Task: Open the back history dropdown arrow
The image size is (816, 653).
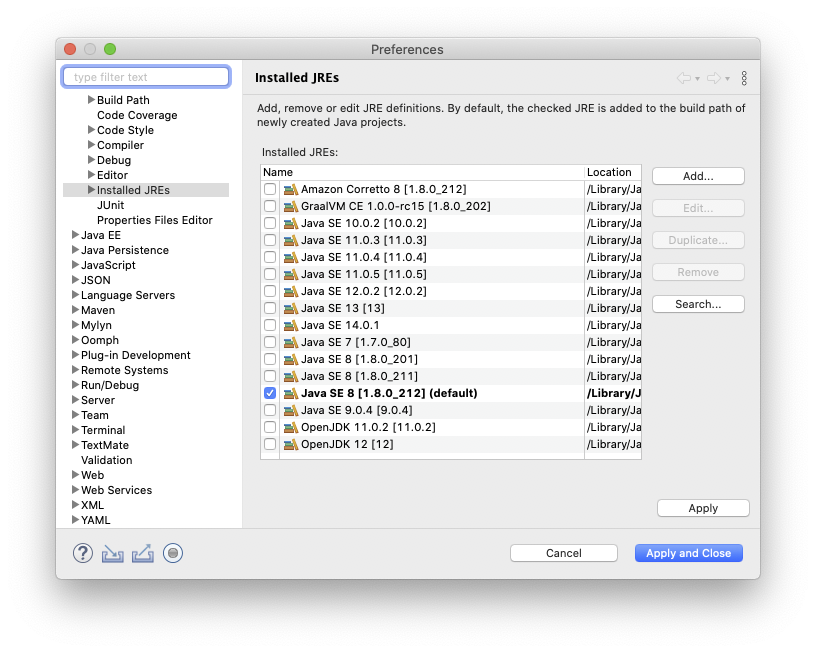Action: pos(697,79)
